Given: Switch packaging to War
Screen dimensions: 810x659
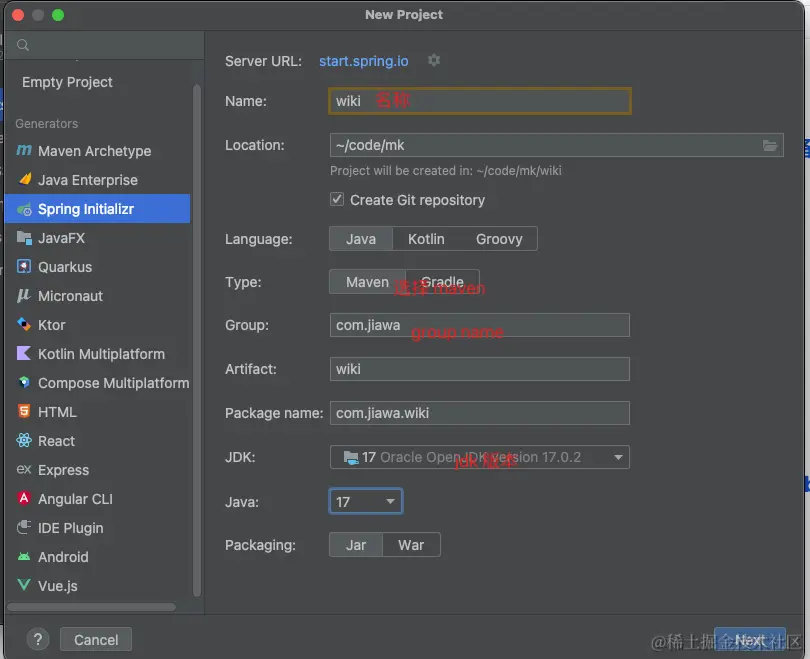Looking at the screenshot, I should (x=411, y=545).
